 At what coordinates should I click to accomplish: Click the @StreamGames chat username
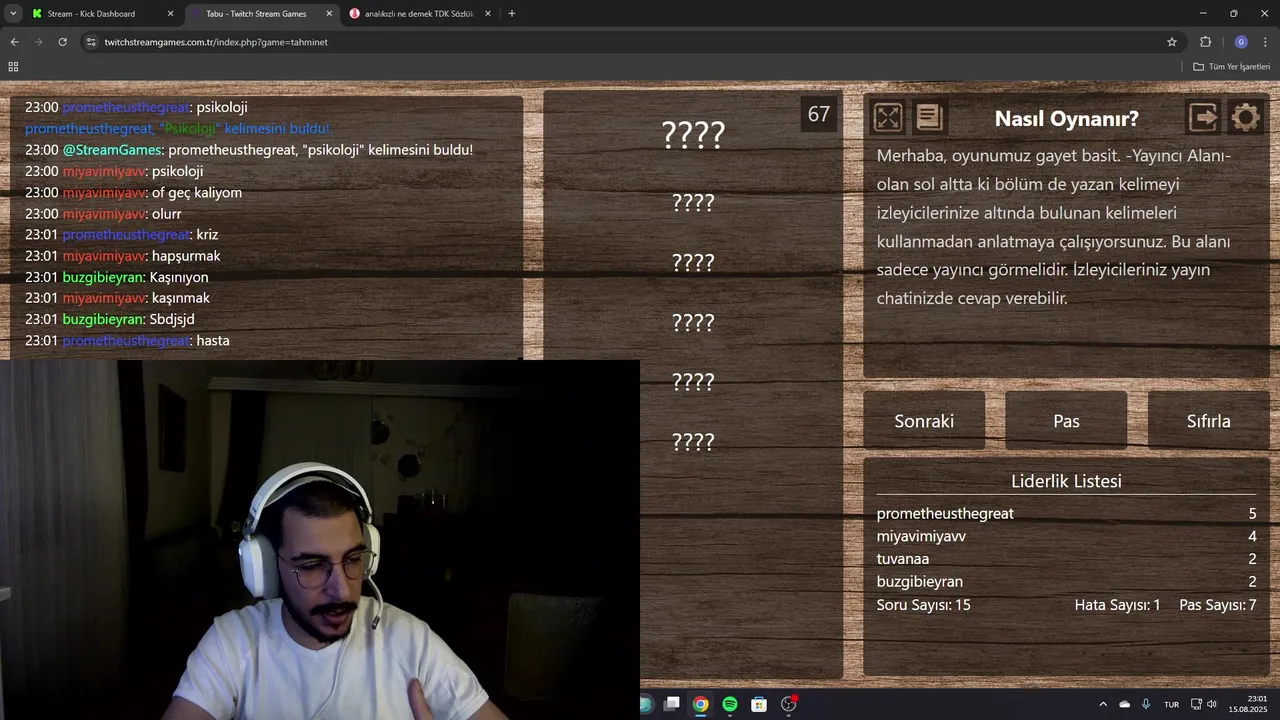tap(112, 150)
